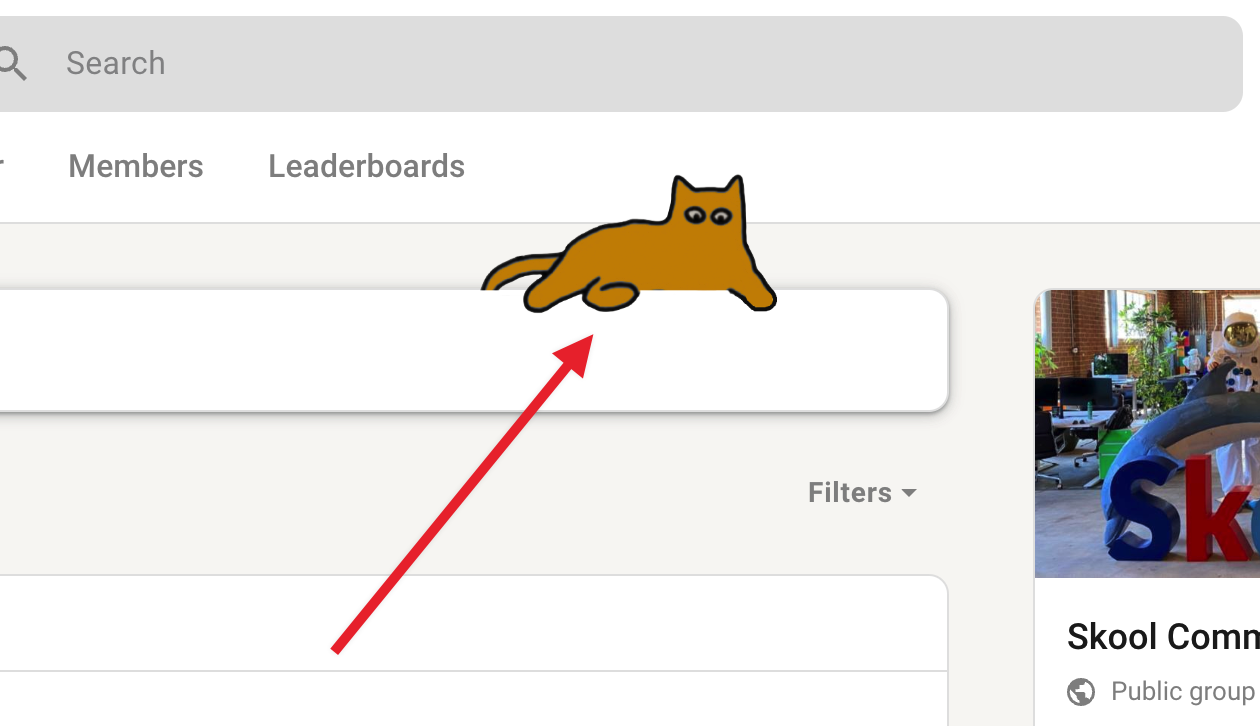This screenshot has height=726, width=1260.
Task: Open the Filters dropdown
Action: (849, 492)
